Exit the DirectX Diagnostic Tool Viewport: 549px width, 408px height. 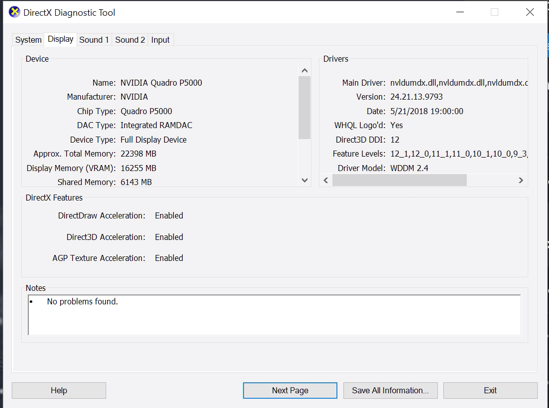490,390
